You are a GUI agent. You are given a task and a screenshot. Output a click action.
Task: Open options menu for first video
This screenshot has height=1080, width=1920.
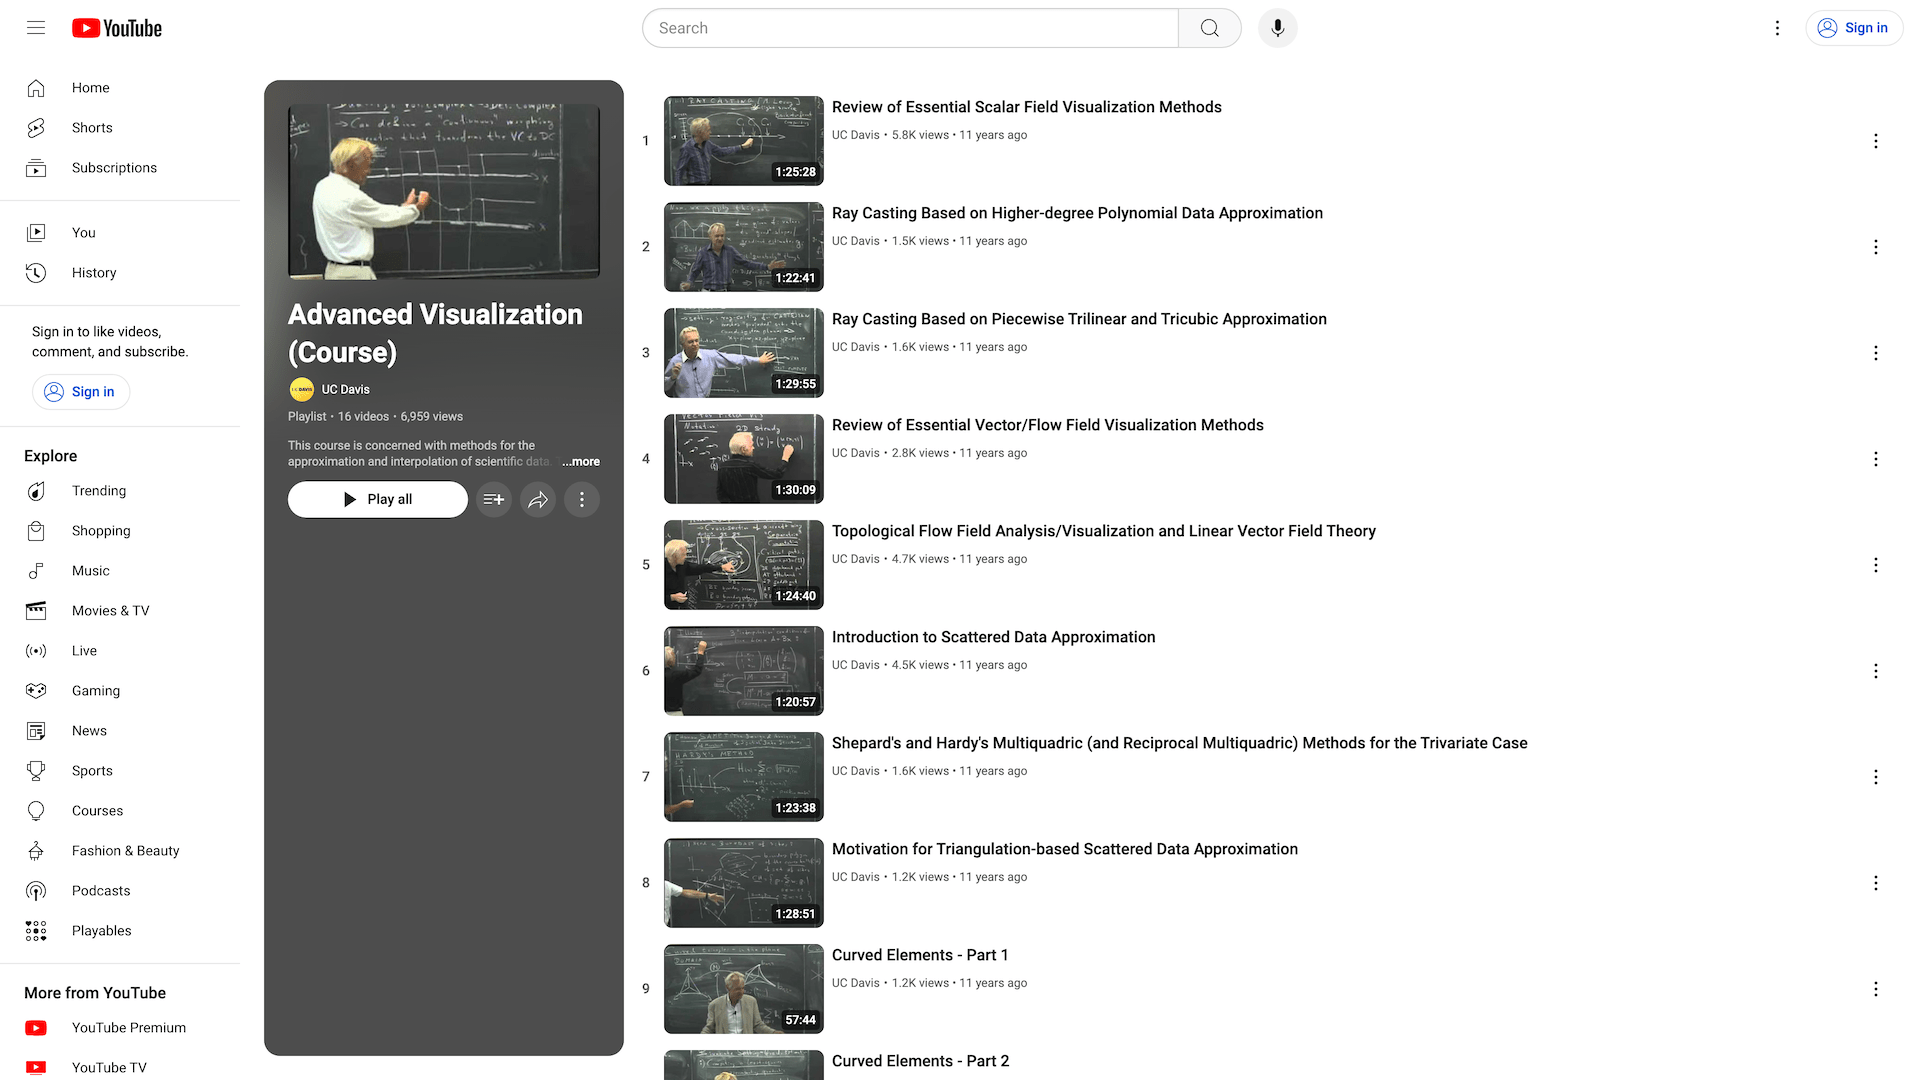1875,141
